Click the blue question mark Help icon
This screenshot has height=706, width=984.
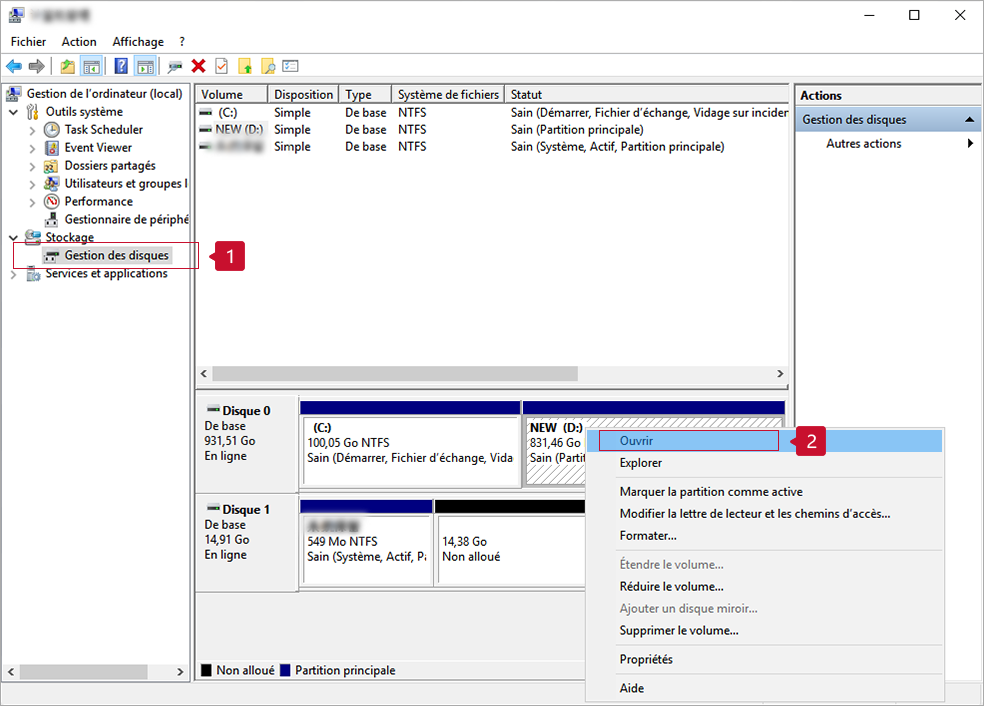(x=121, y=66)
